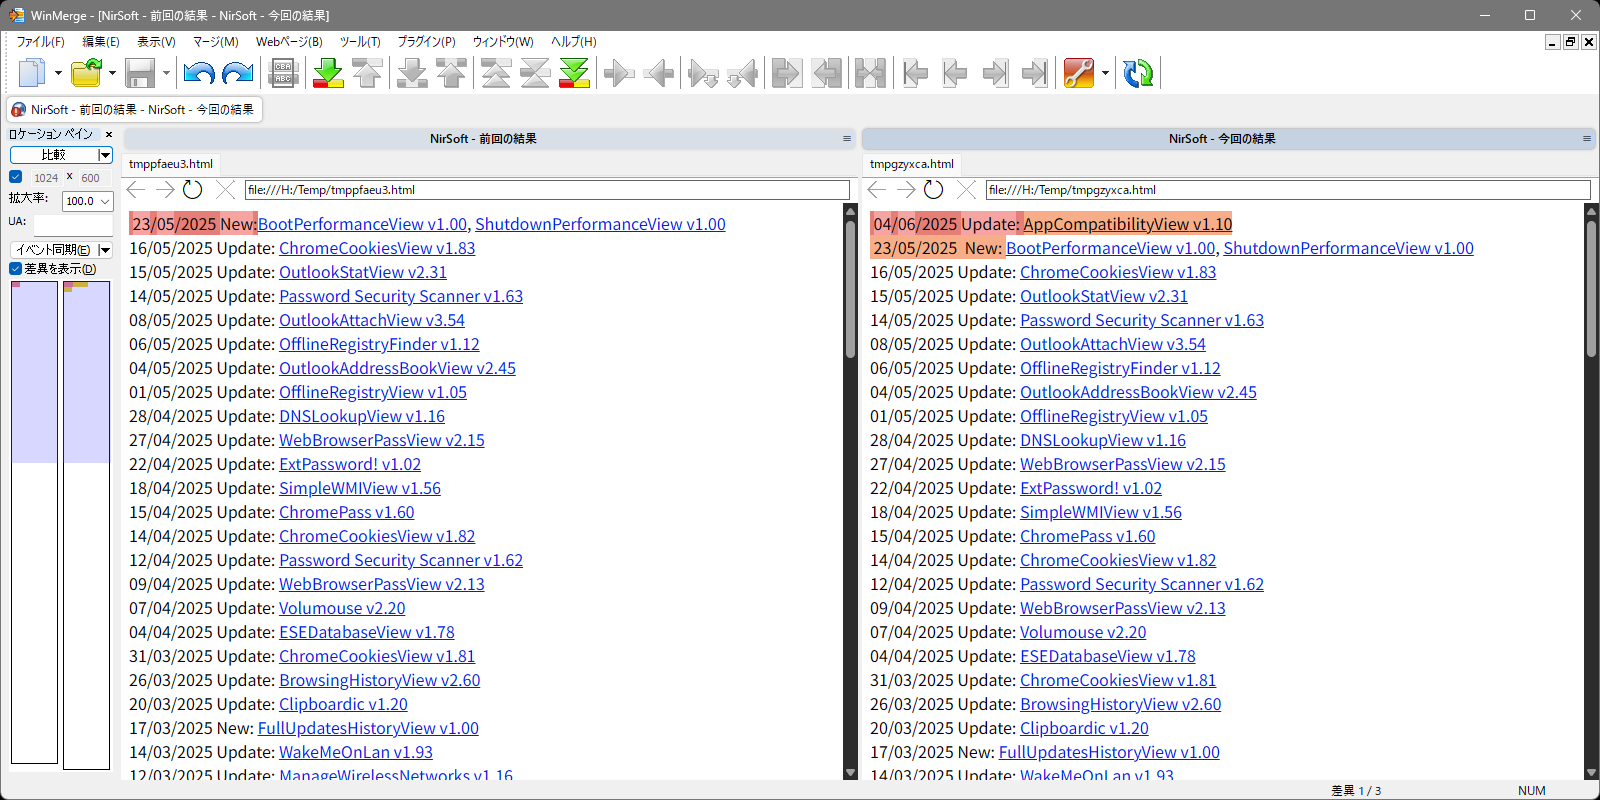Close the ロケーション ペイン panel

pyautogui.click(x=109, y=134)
